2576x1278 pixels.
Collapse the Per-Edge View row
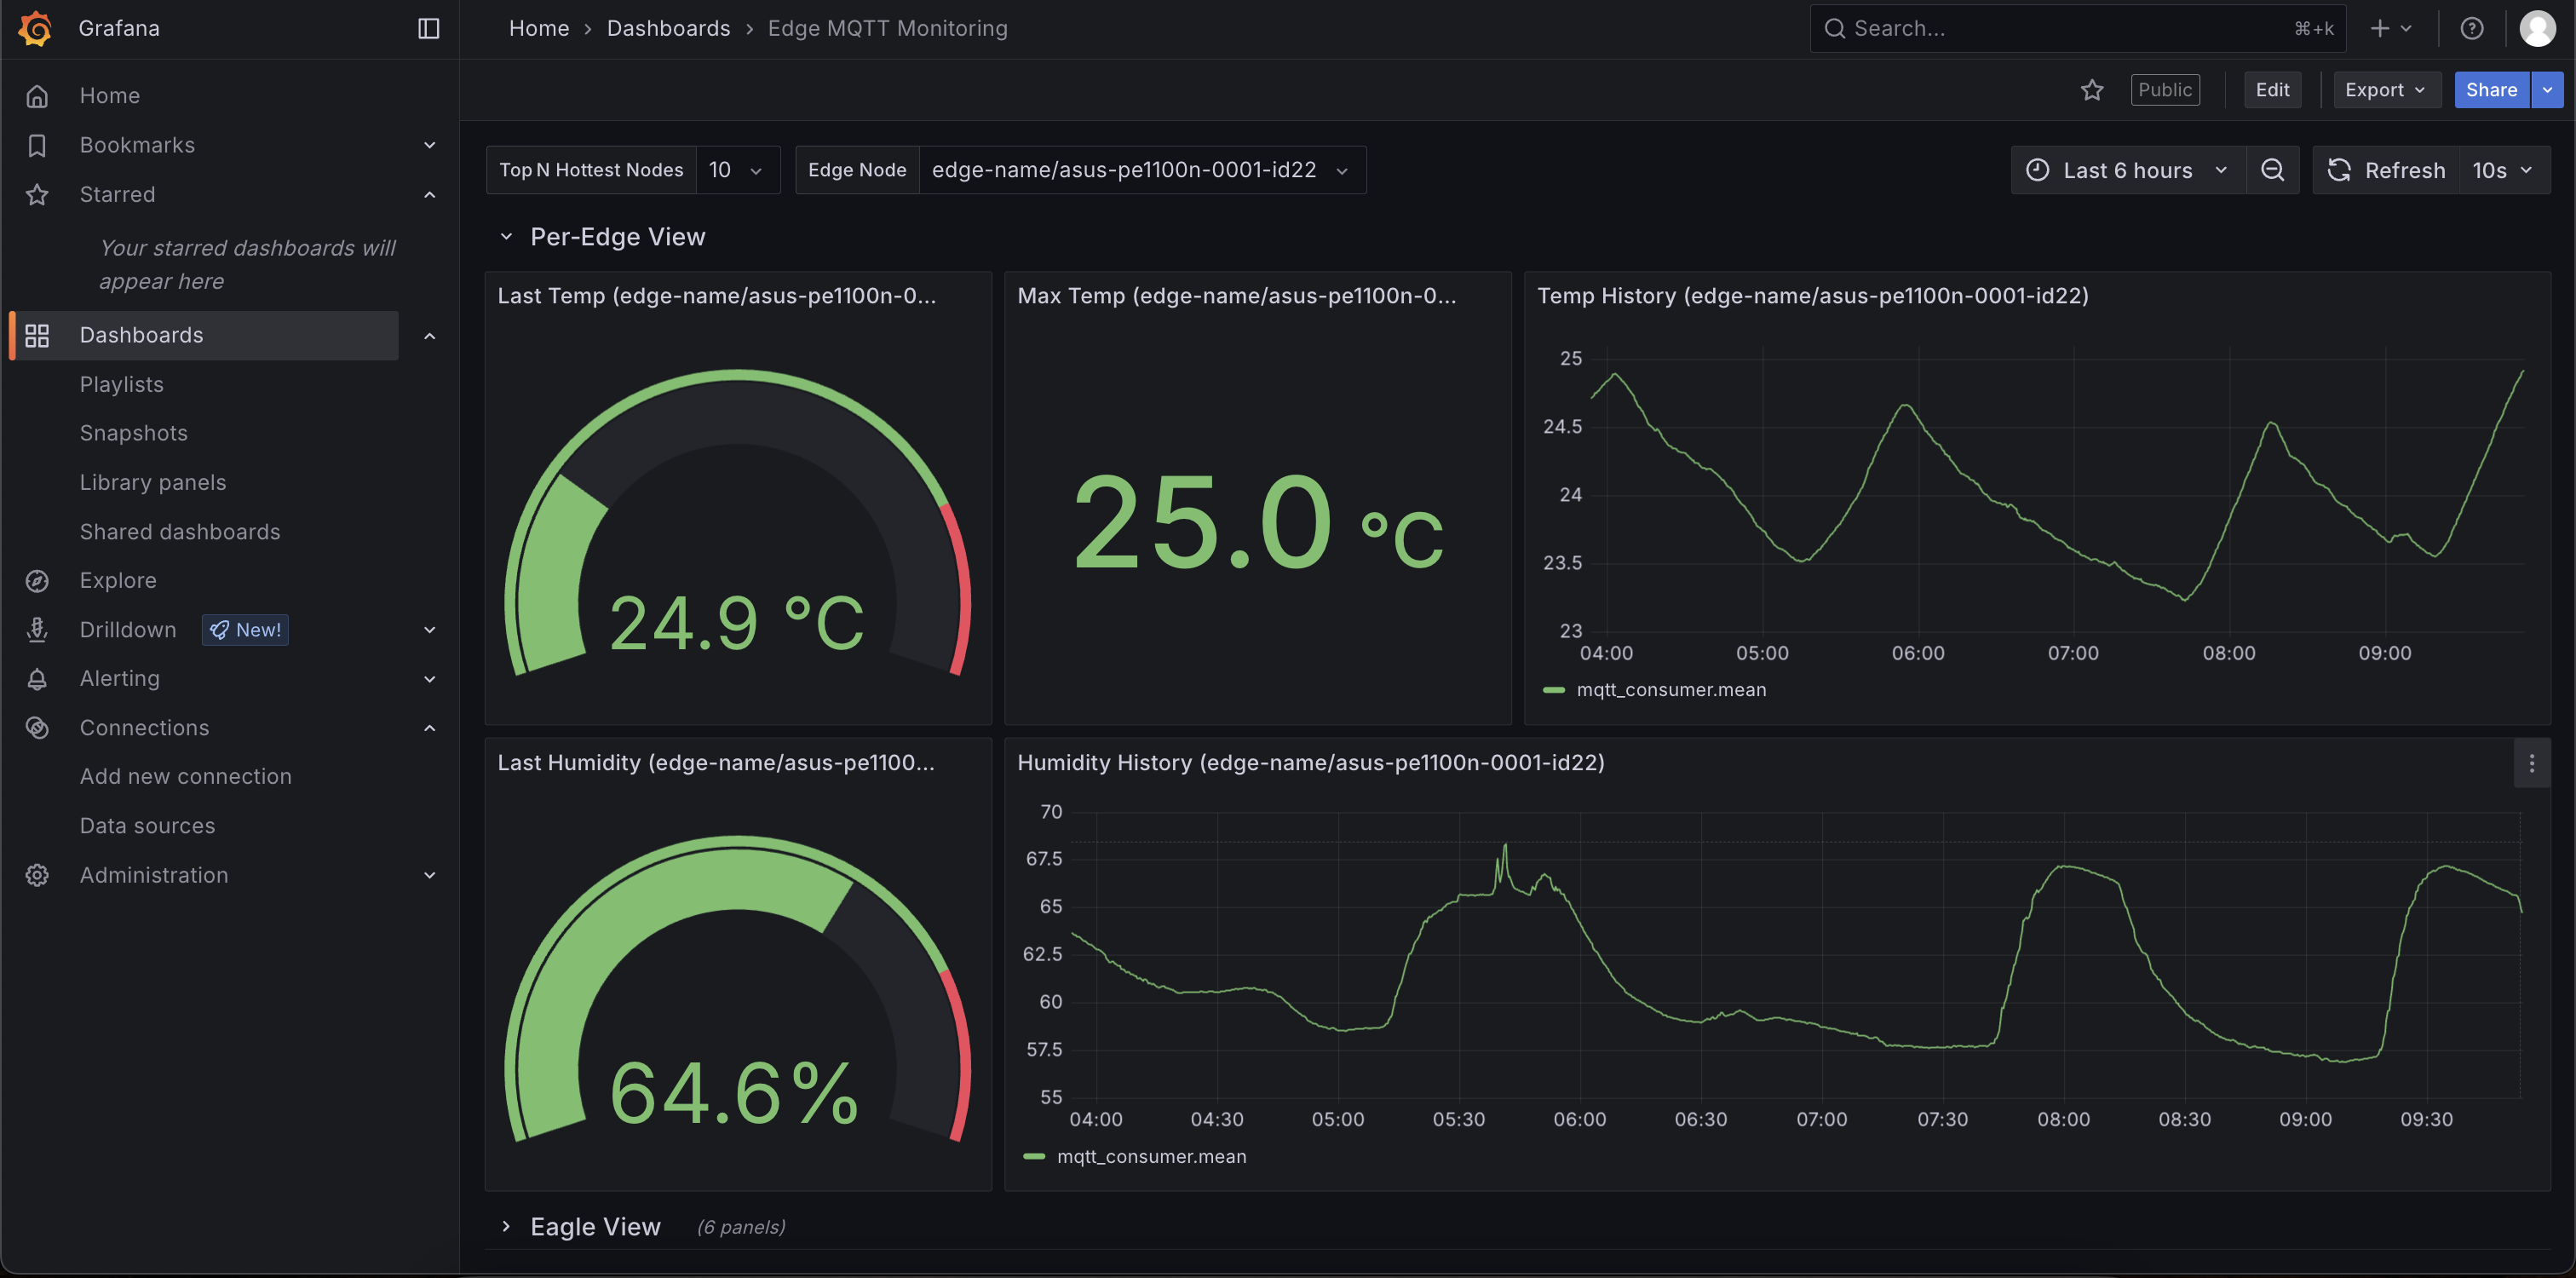click(506, 237)
